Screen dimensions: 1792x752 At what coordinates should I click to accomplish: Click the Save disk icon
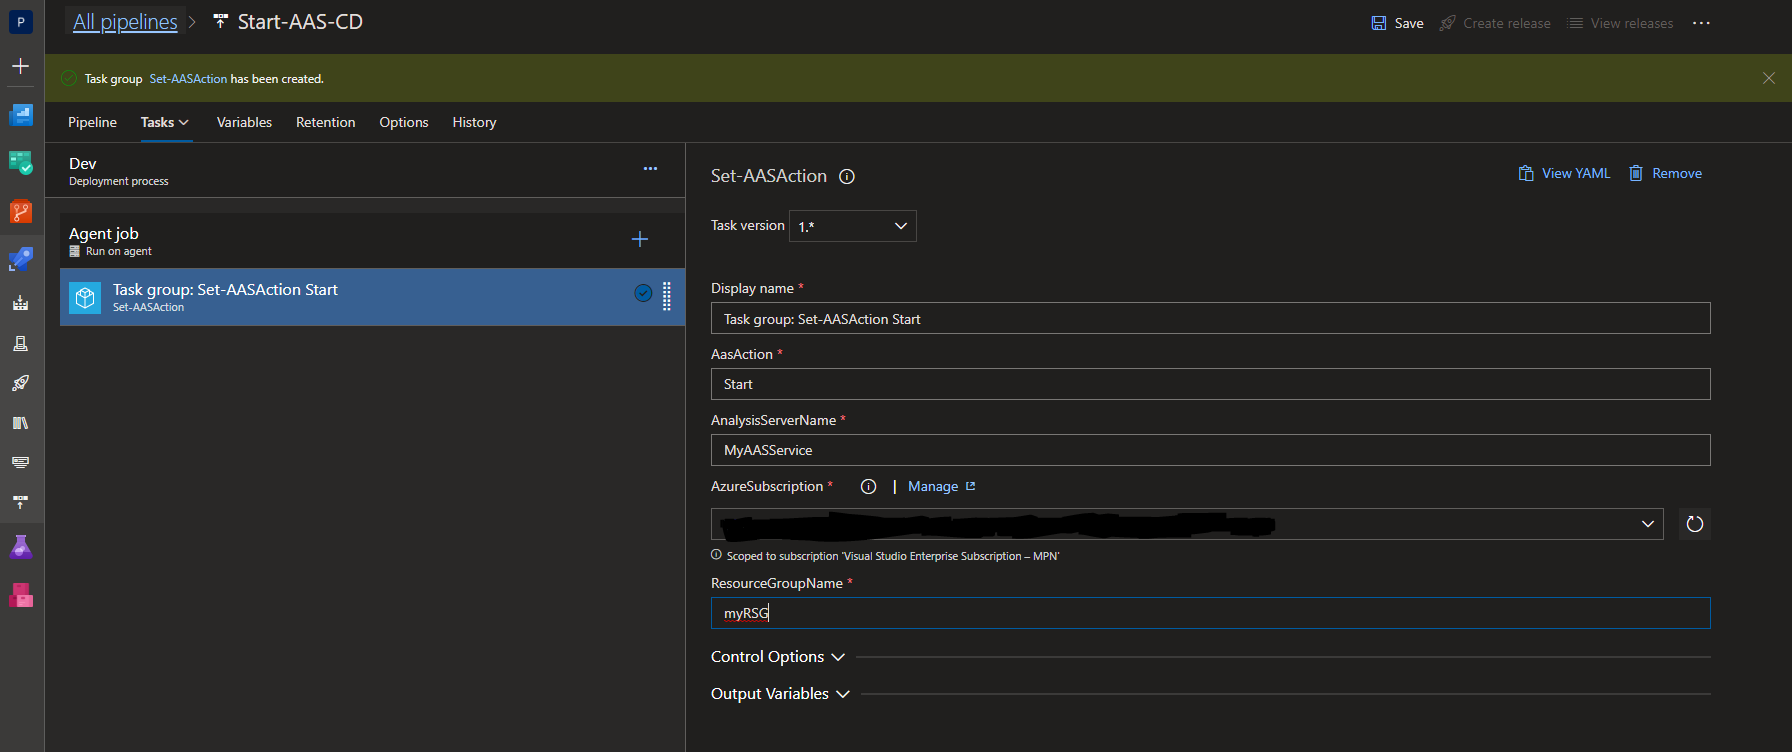[1379, 23]
